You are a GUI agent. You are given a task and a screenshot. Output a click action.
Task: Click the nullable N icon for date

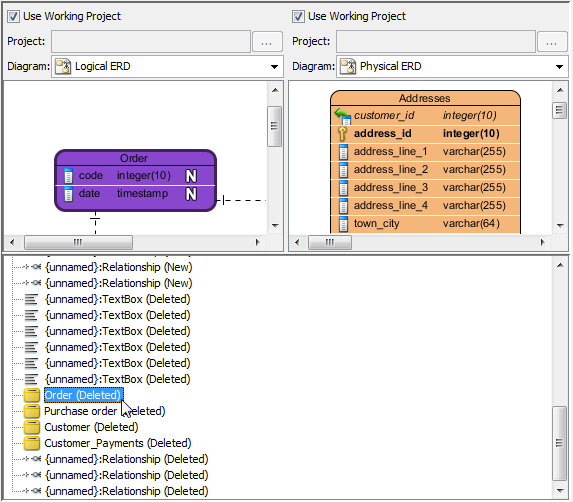[191, 194]
